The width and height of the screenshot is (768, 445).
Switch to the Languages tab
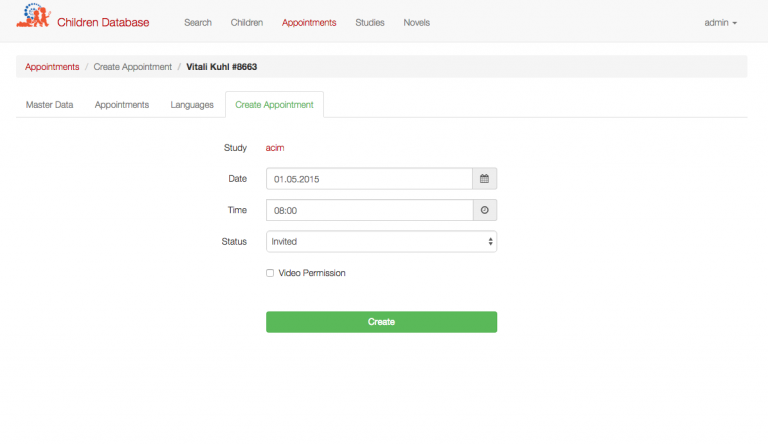click(192, 105)
